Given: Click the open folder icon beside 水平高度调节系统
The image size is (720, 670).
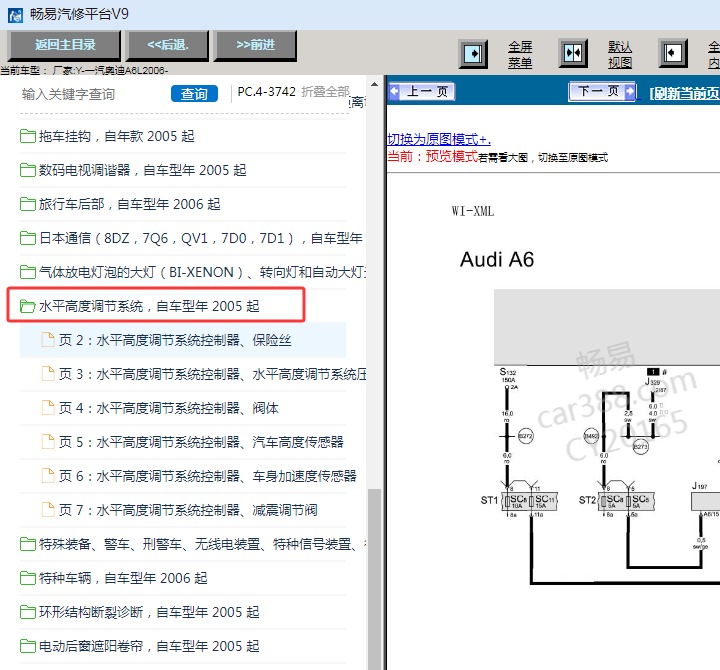Looking at the screenshot, I should tap(28, 306).
